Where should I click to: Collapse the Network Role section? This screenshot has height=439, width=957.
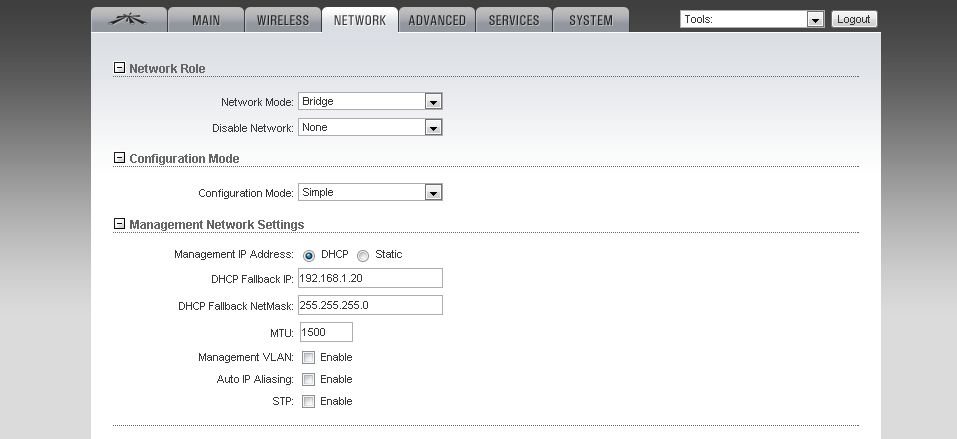[x=119, y=68]
